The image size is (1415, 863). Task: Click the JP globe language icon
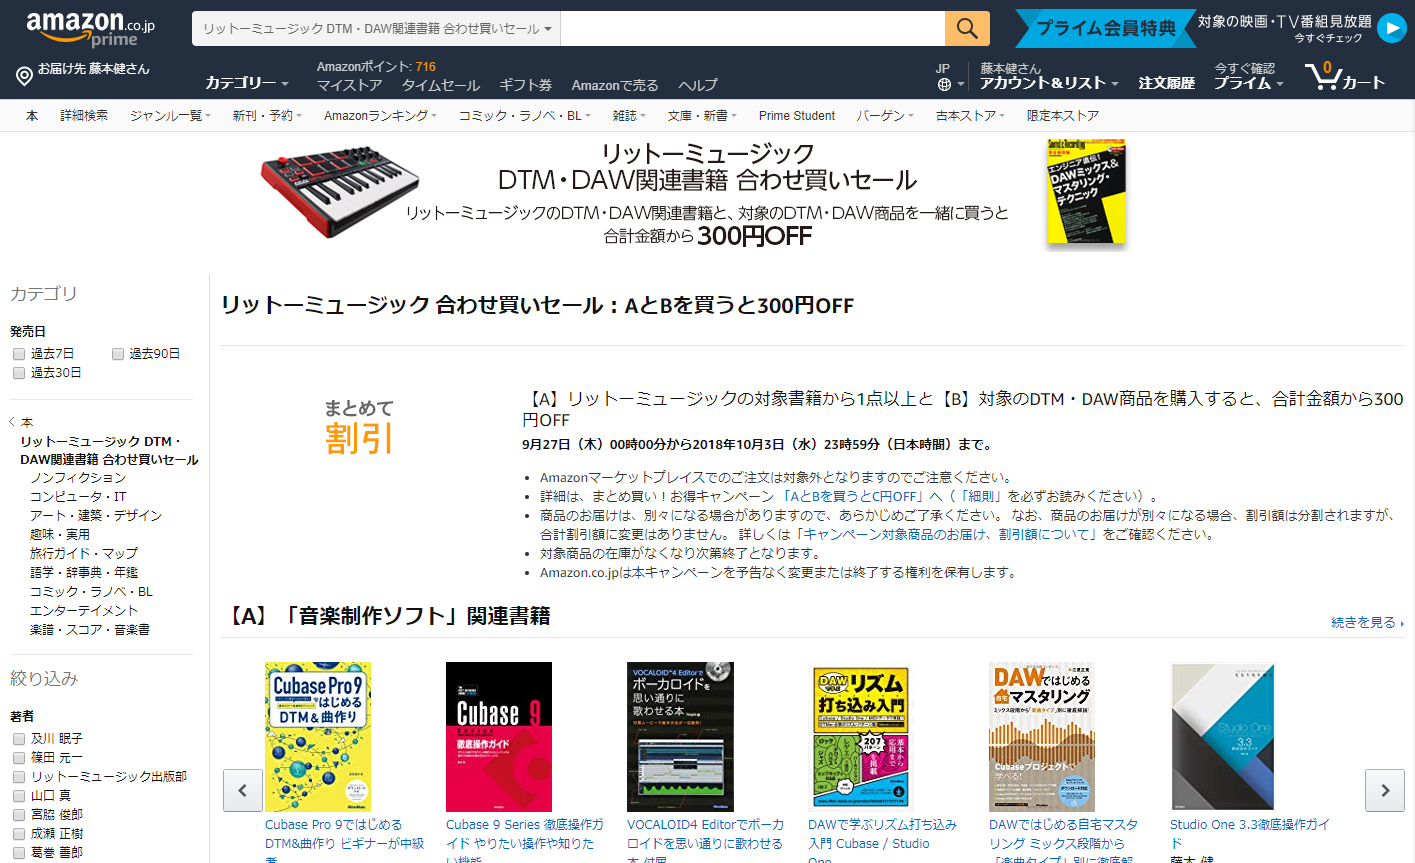(x=944, y=84)
